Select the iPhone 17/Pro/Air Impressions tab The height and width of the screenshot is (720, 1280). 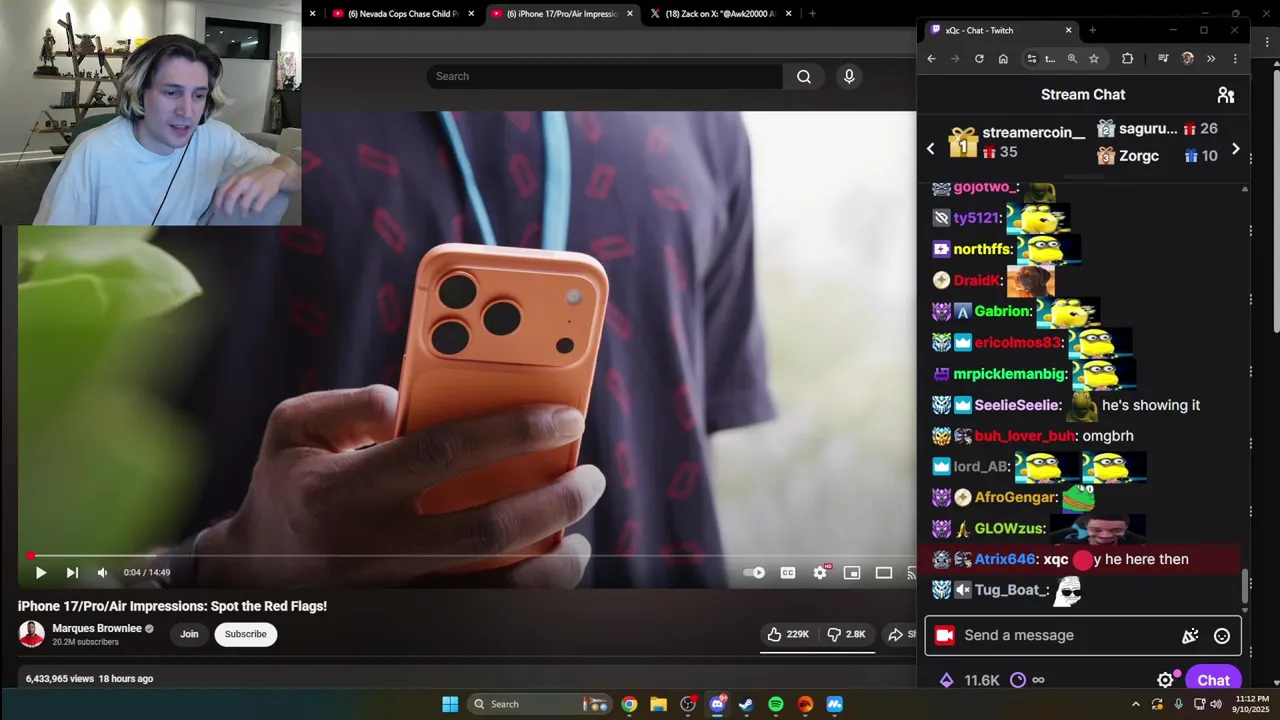tap(562, 14)
